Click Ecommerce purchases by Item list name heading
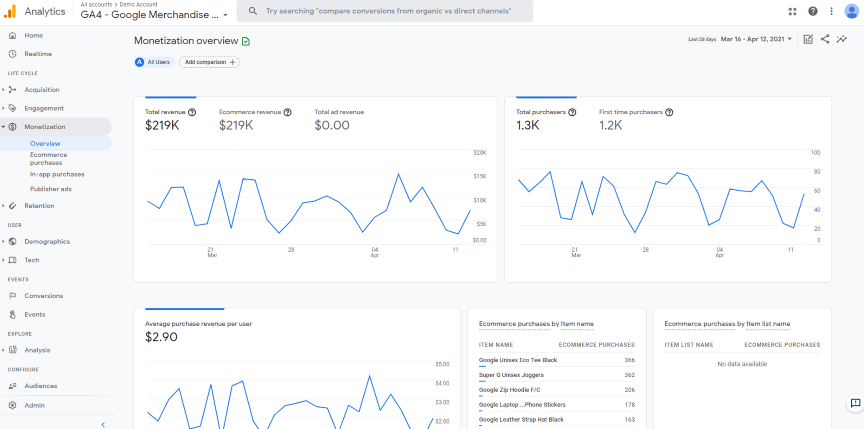864x429 pixels. (727, 324)
